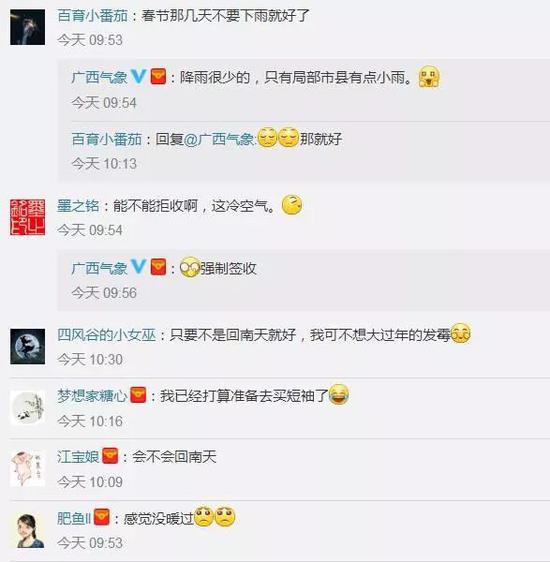Open 百育小番茄's profile avatar
This screenshot has height=562, width=550.
click(28, 27)
